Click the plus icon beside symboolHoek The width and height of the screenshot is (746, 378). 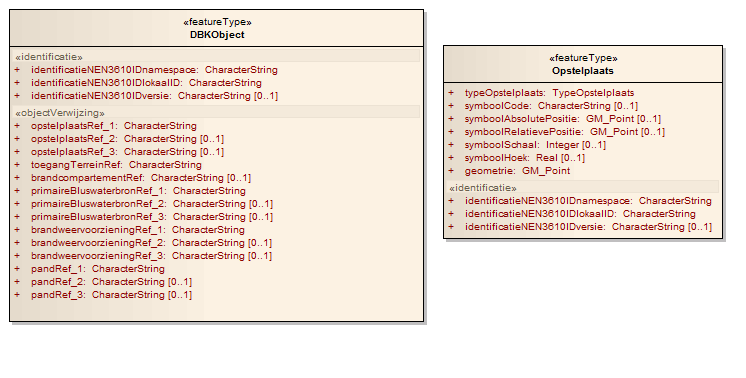pyautogui.click(x=451, y=158)
